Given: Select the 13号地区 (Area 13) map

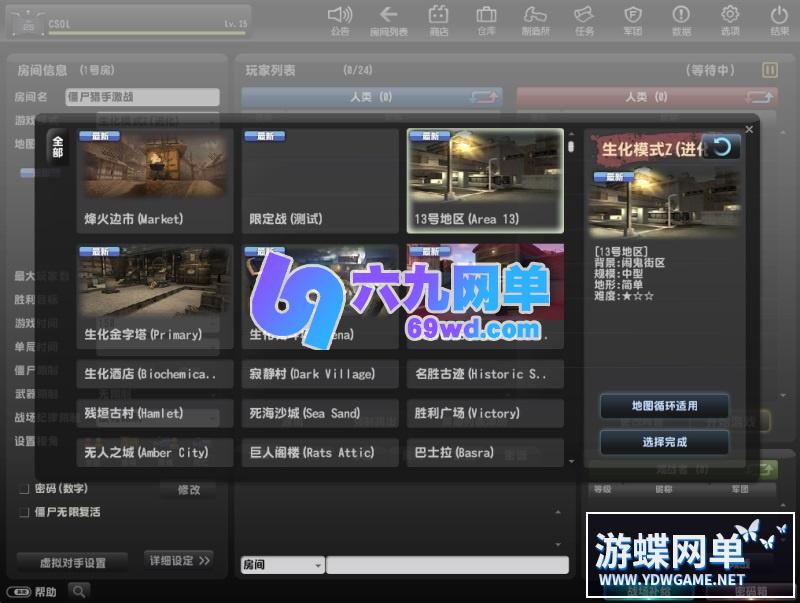Looking at the screenshot, I should click(485, 181).
